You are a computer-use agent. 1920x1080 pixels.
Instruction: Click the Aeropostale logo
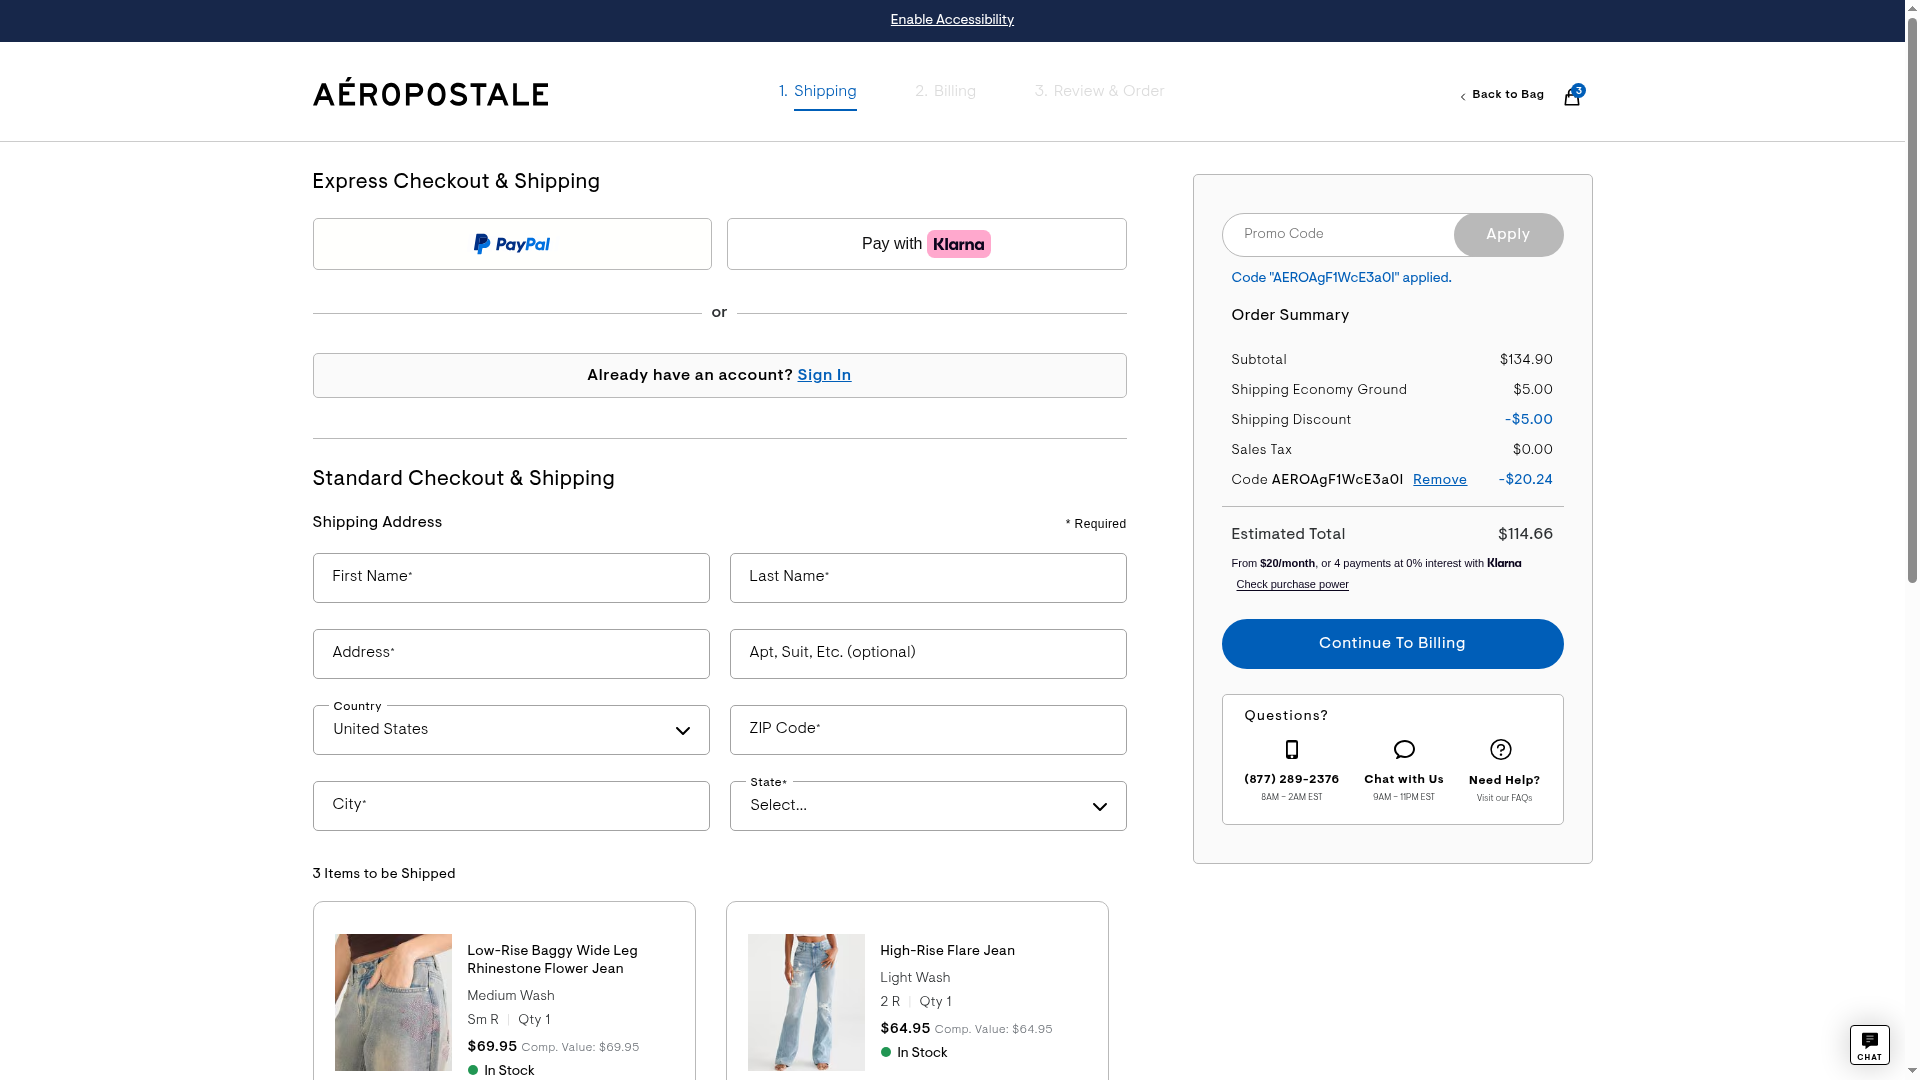(x=430, y=93)
